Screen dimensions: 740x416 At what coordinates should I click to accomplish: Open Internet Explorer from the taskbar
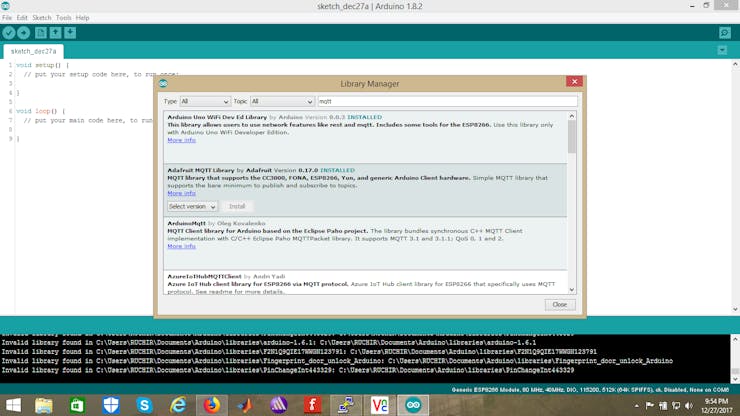click(x=178, y=405)
